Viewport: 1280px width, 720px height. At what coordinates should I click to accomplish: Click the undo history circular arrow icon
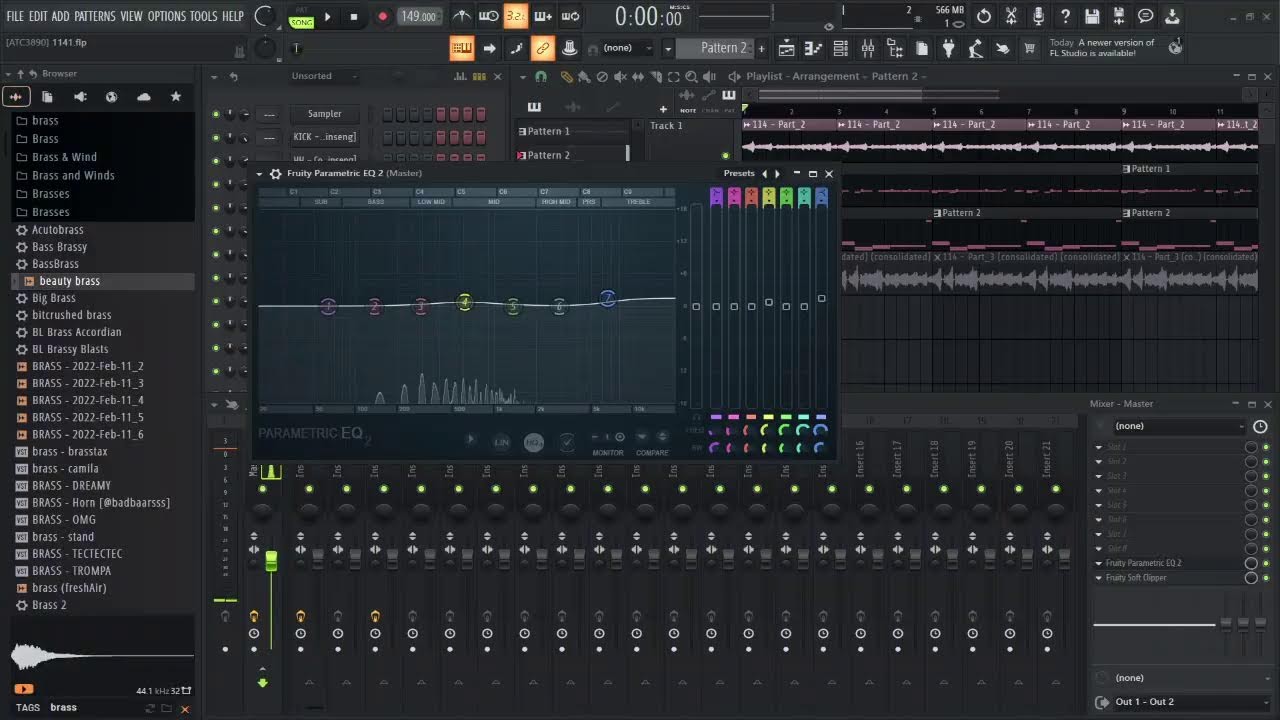(x=984, y=16)
